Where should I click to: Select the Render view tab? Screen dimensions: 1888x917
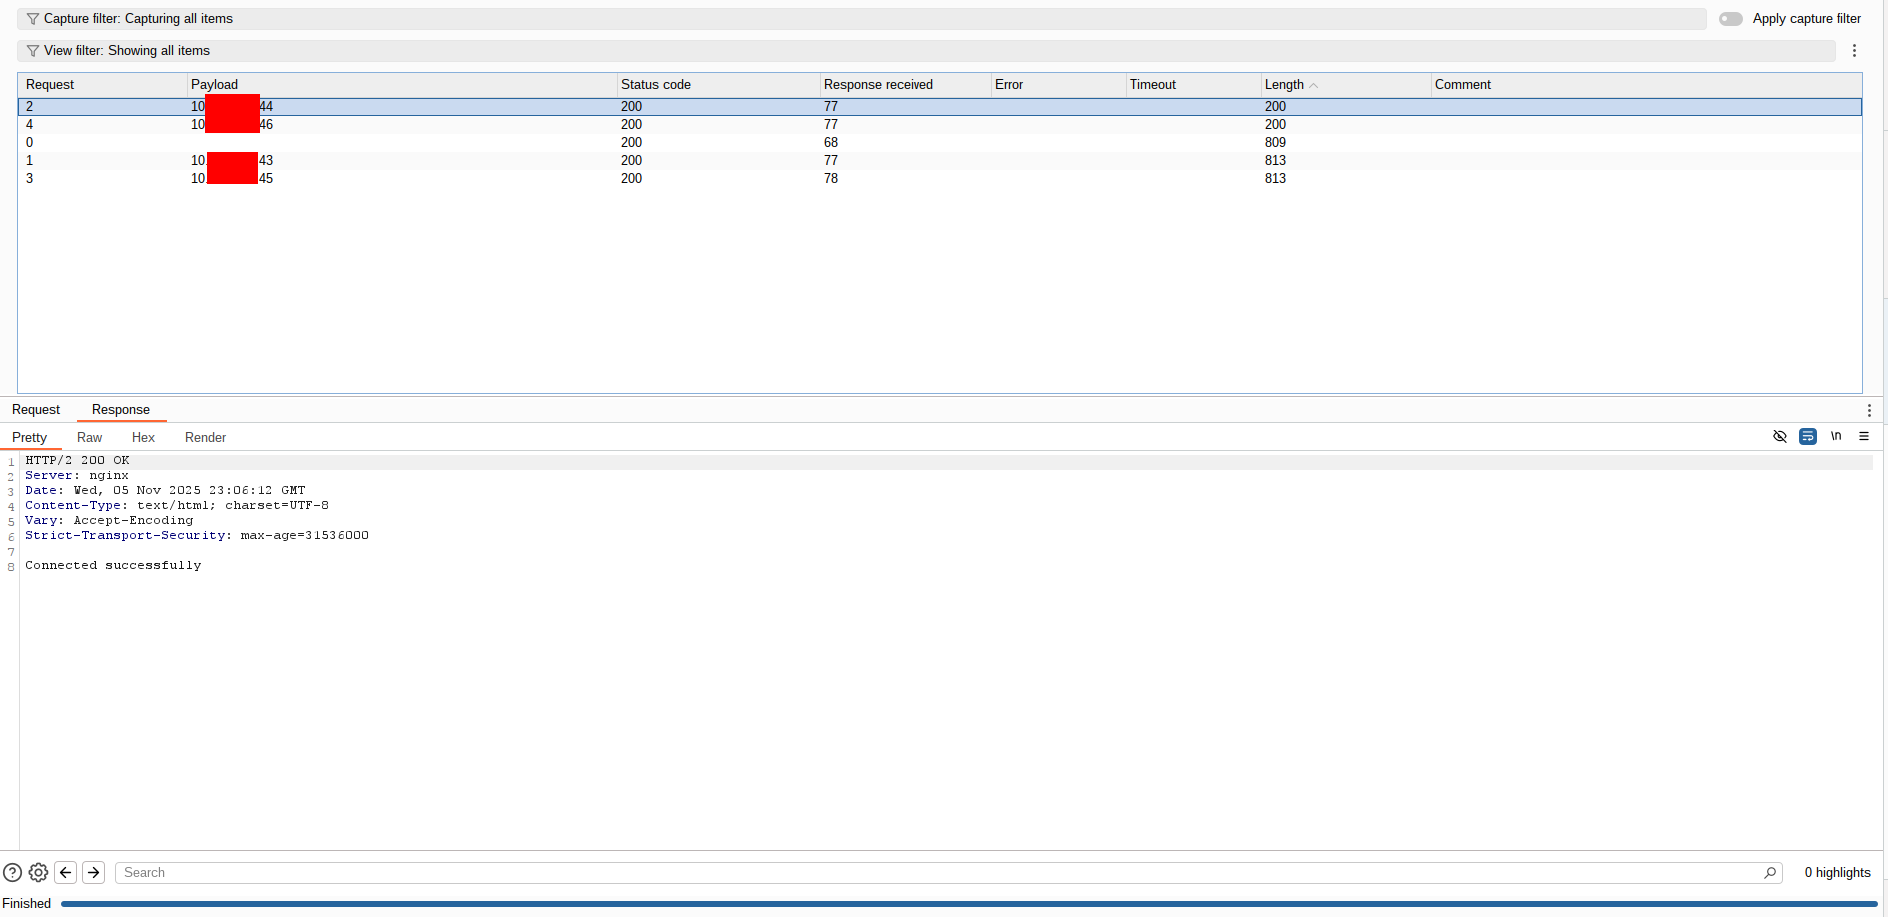tap(205, 437)
